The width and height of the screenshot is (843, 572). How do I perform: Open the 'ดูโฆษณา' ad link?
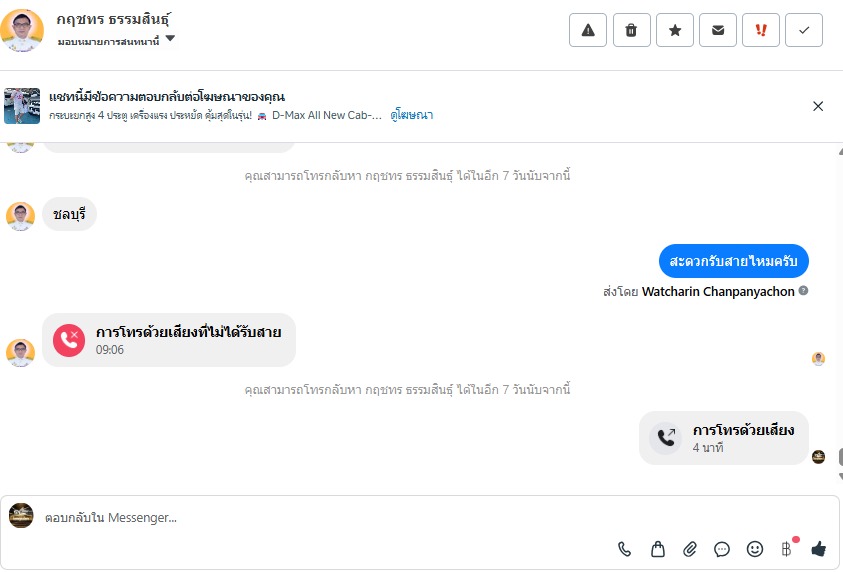pyautogui.click(x=412, y=115)
